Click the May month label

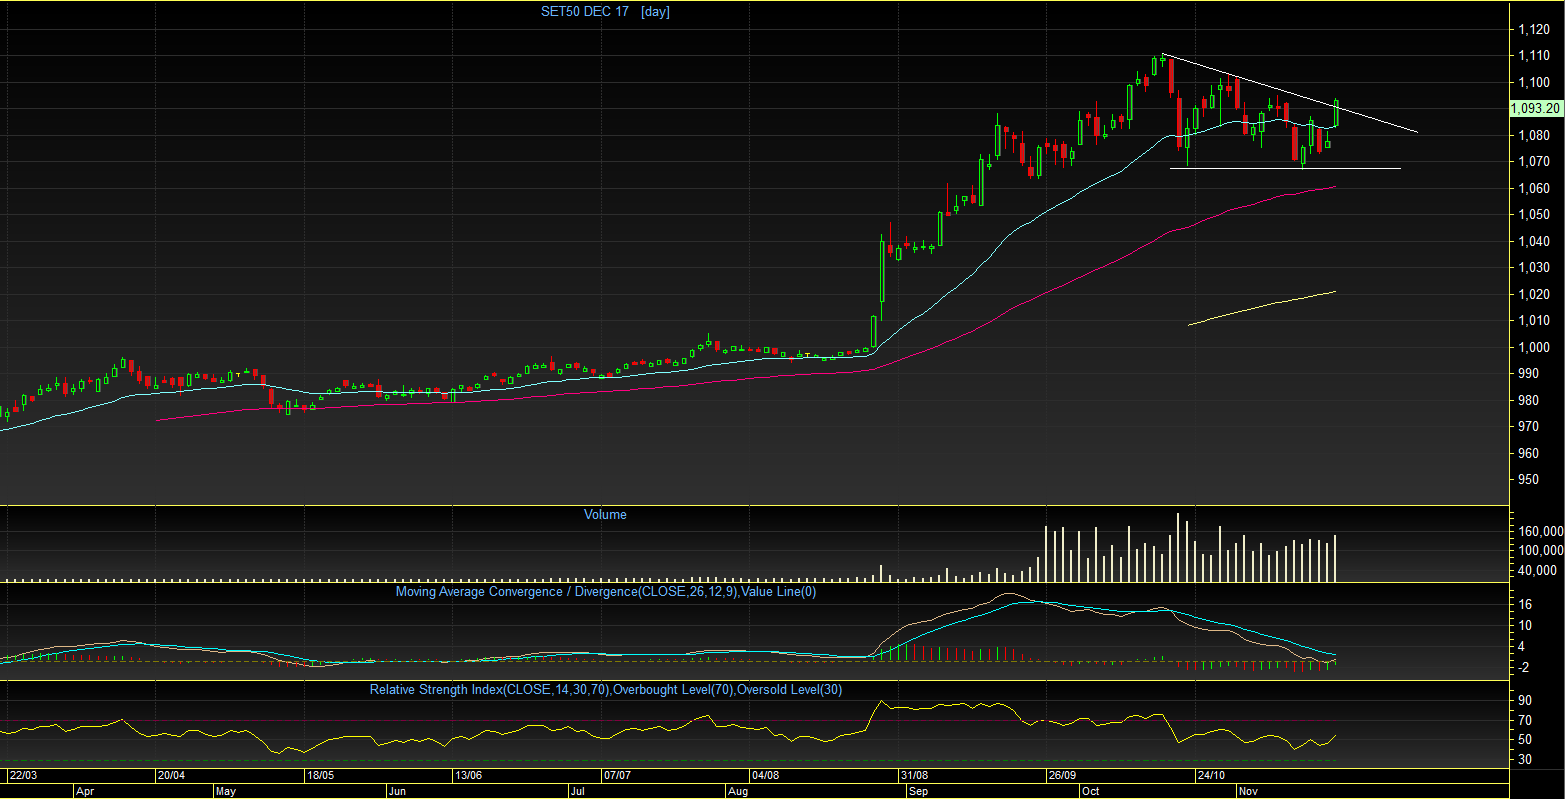click(225, 791)
